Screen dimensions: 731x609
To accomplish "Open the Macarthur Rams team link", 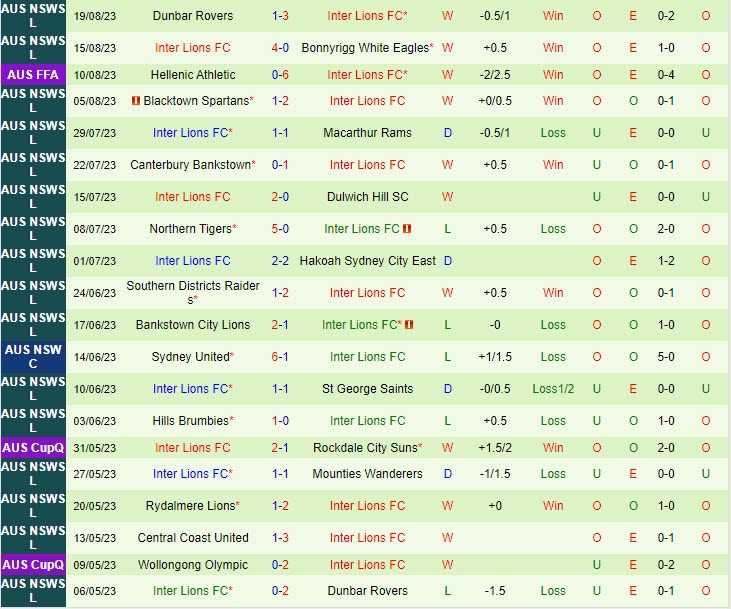I will (x=367, y=133).
